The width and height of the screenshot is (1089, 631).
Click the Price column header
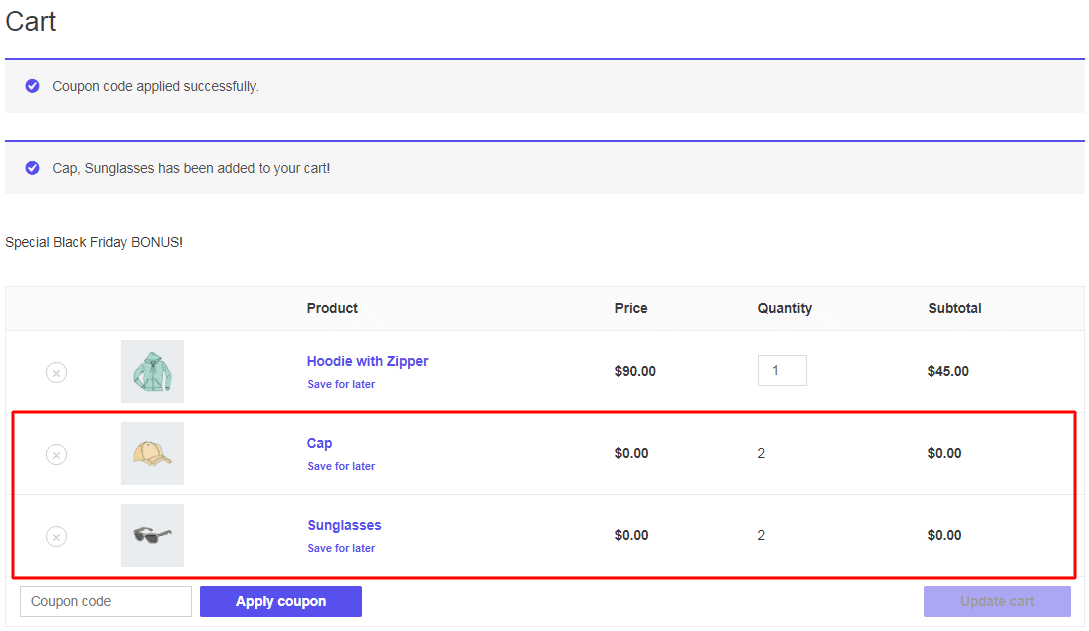pyautogui.click(x=631, y=308)
